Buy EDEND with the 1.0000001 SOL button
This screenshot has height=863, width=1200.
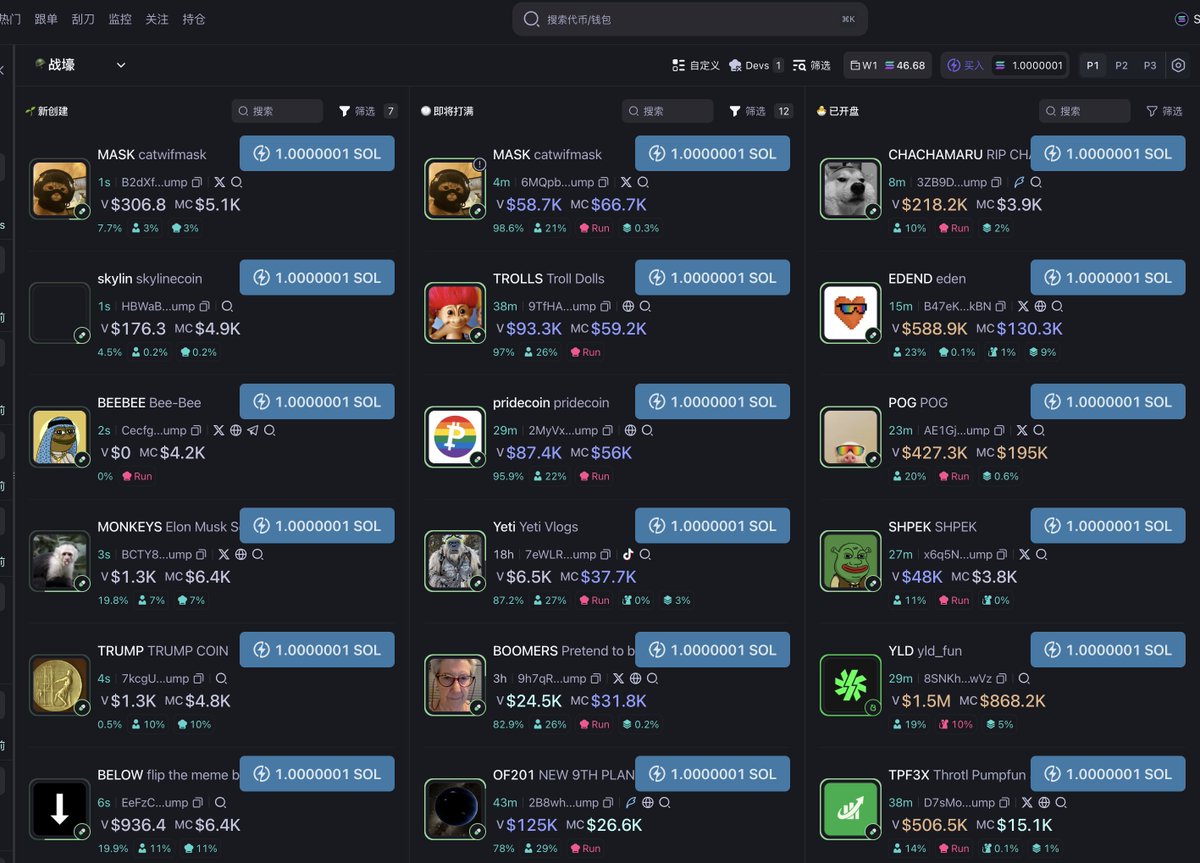tap(1108, 278)
